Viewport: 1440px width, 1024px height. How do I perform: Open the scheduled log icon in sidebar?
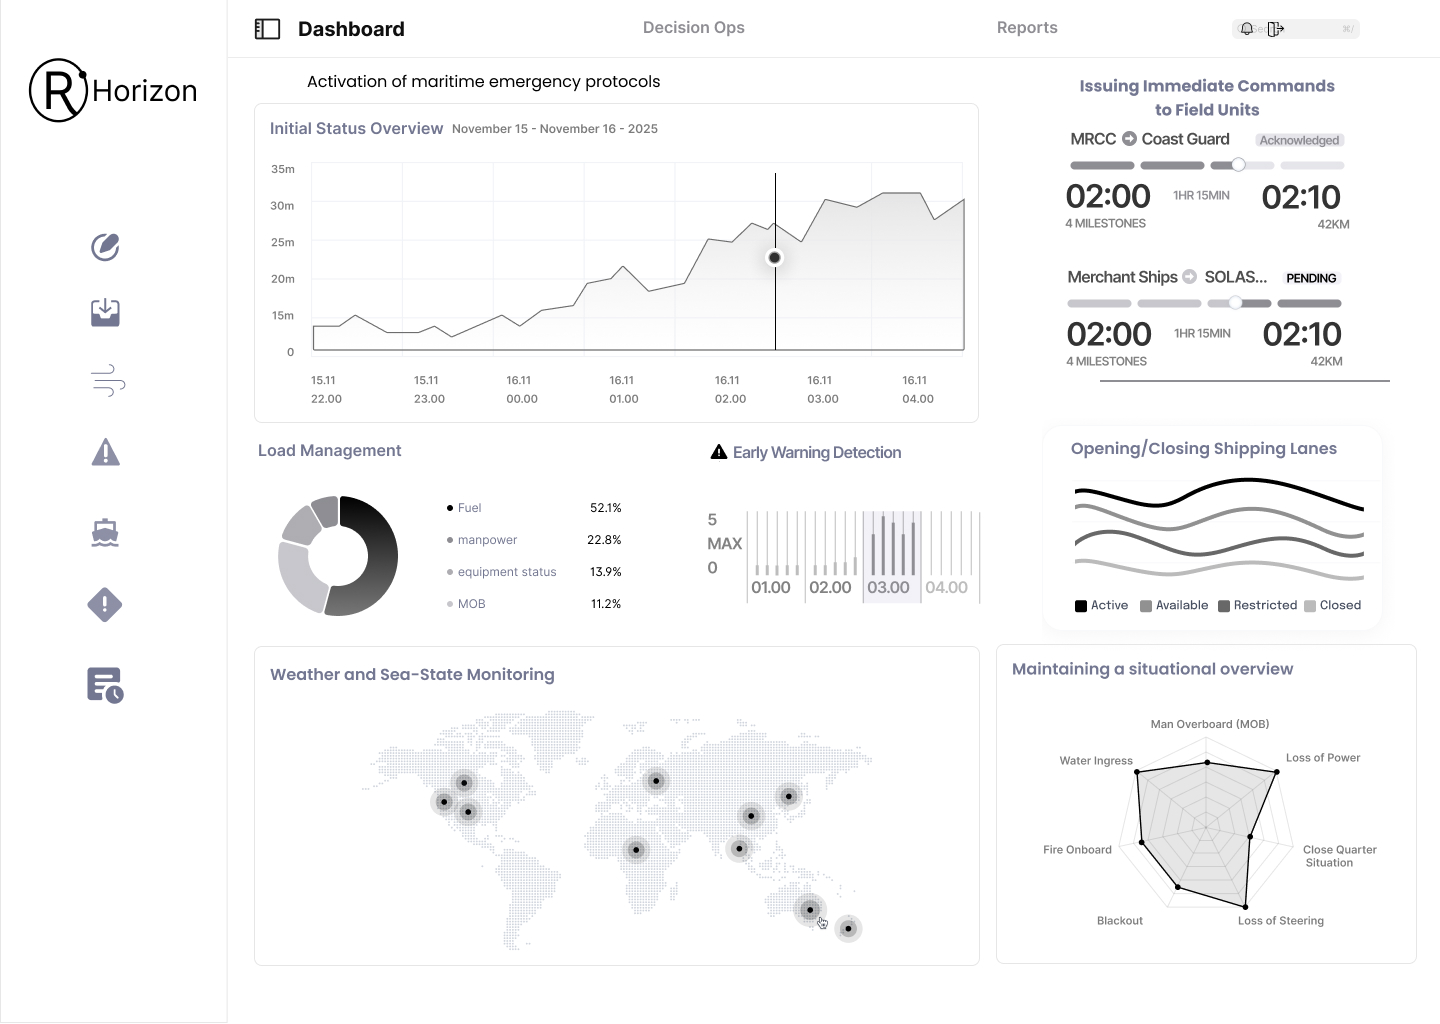tap(105, 686)
